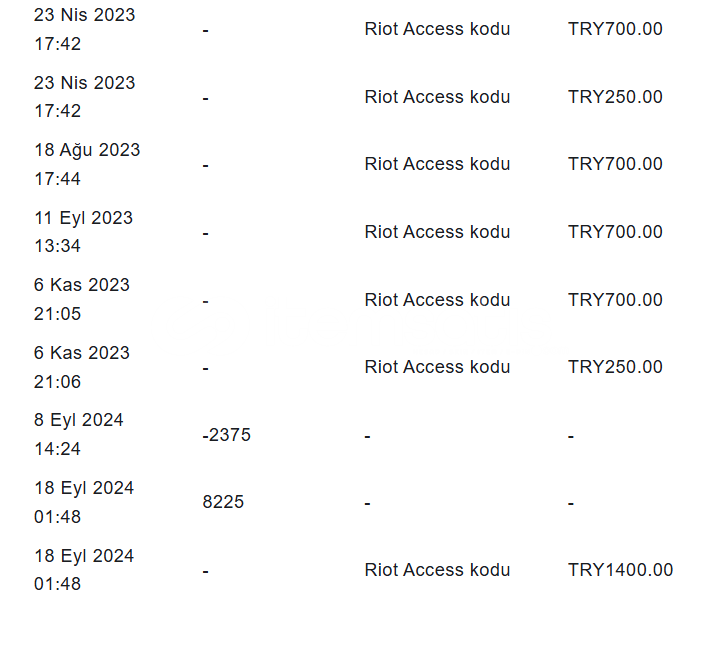Viewport: 719px width, 652px height.
Task: Select the -2375 value
Action: [226, 435]
